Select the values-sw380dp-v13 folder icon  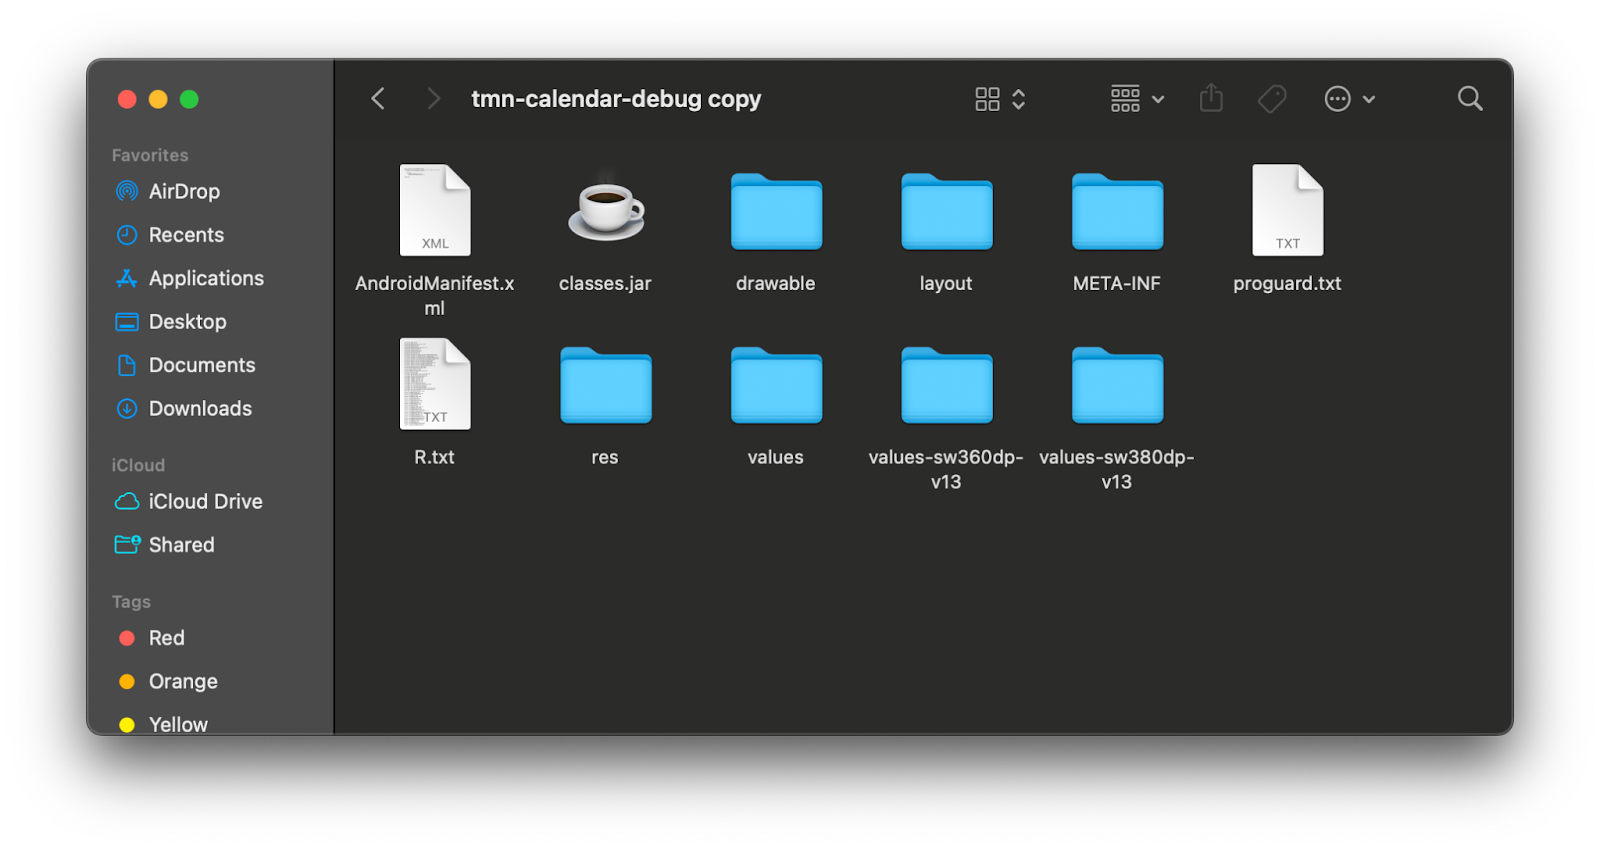click(1117, 385)
